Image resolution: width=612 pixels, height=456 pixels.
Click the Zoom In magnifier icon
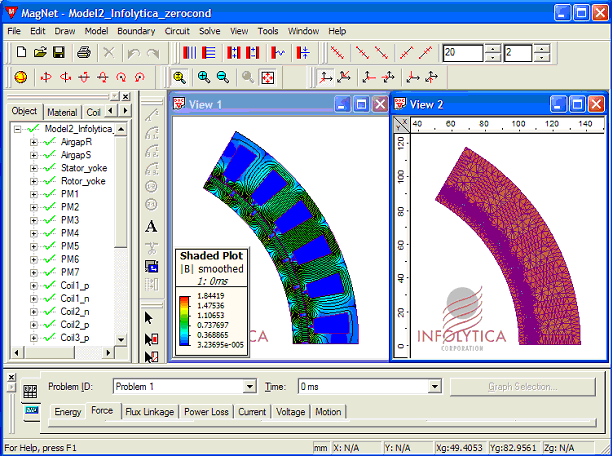pos(203,77)
